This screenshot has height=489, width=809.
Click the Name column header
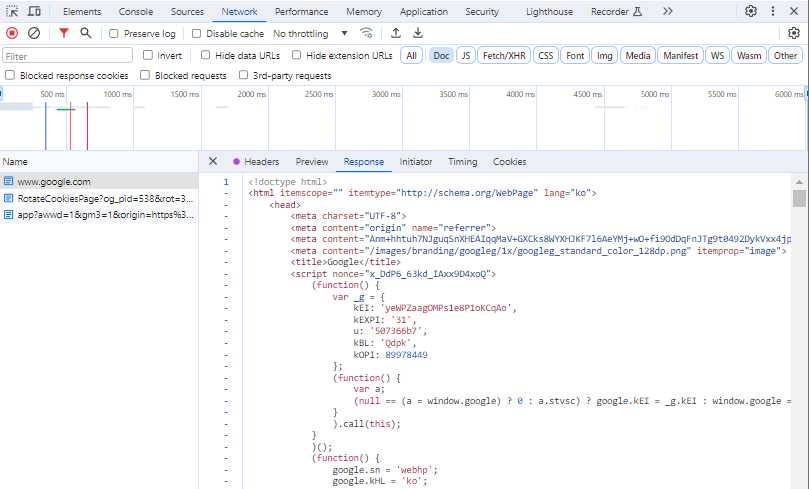click(99, 161)
